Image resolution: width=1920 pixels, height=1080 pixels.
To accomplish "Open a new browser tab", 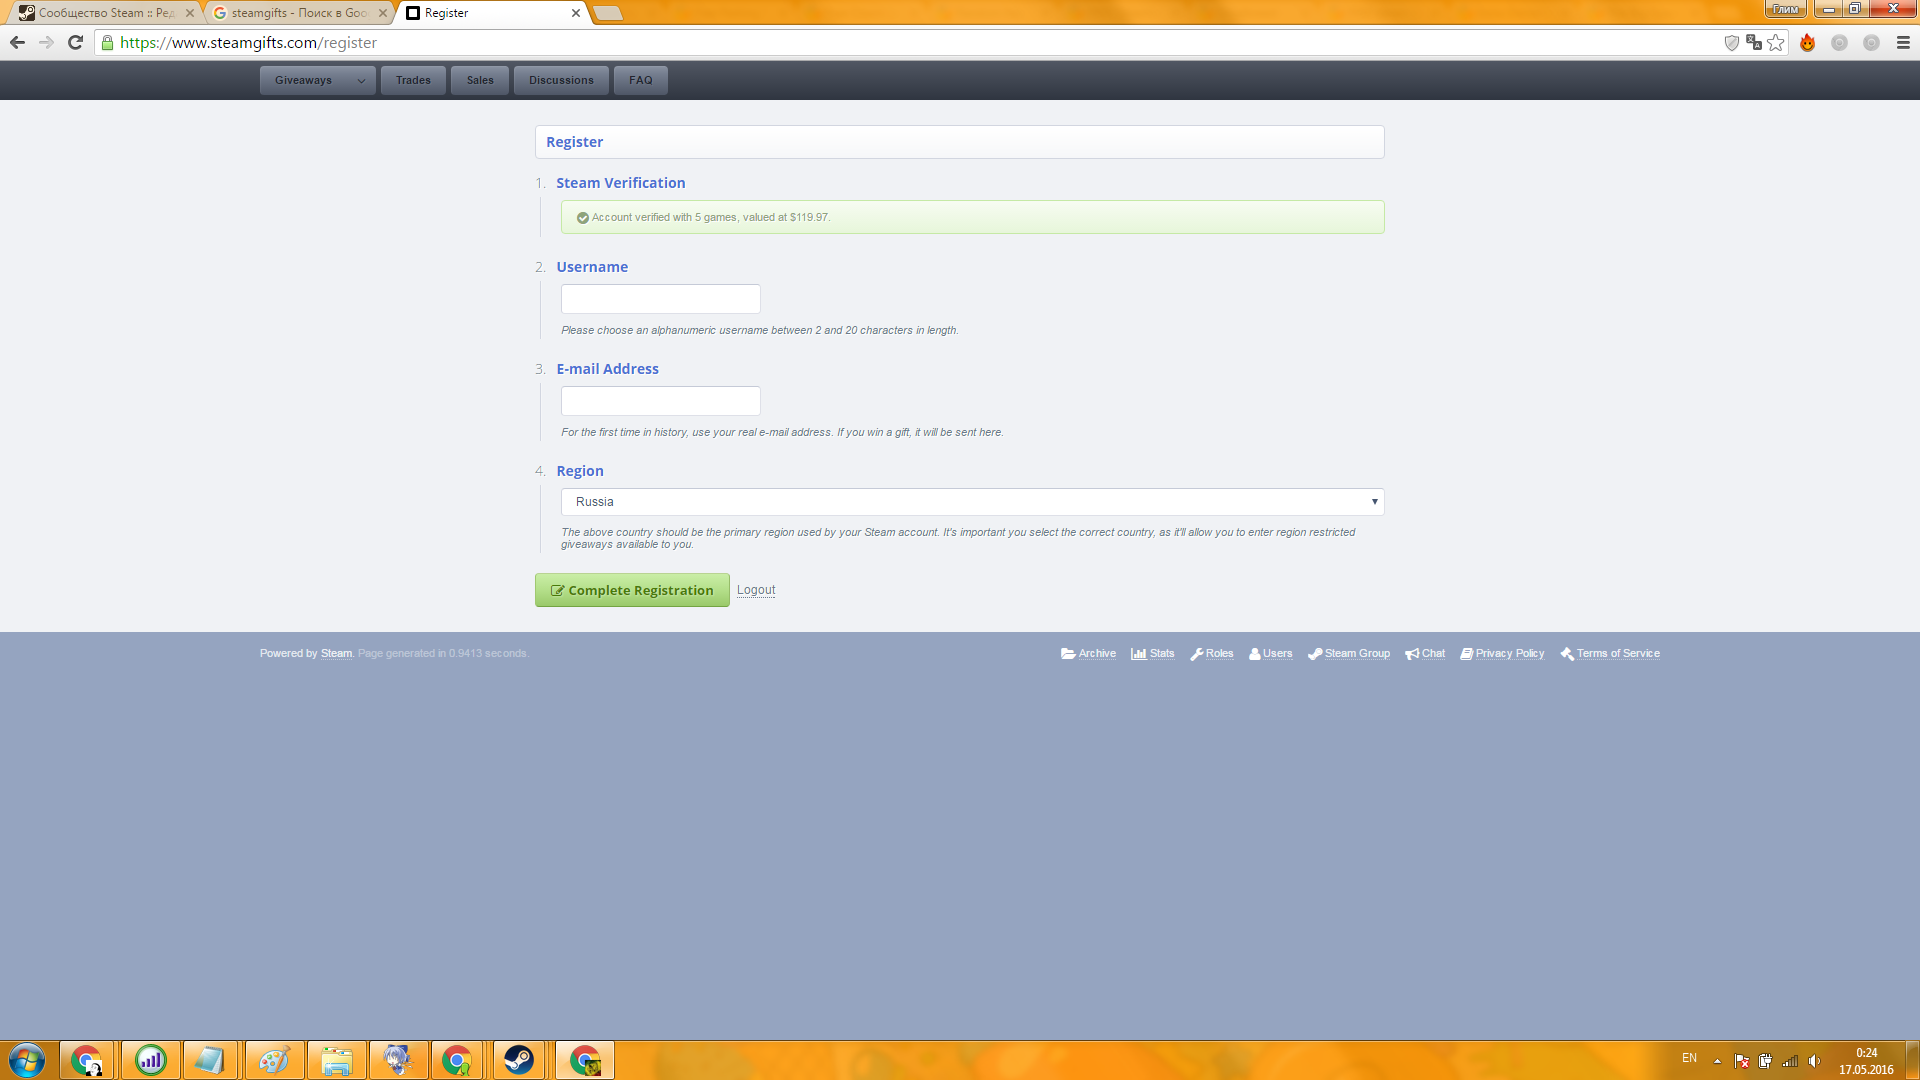I will [x=607, y=13].
